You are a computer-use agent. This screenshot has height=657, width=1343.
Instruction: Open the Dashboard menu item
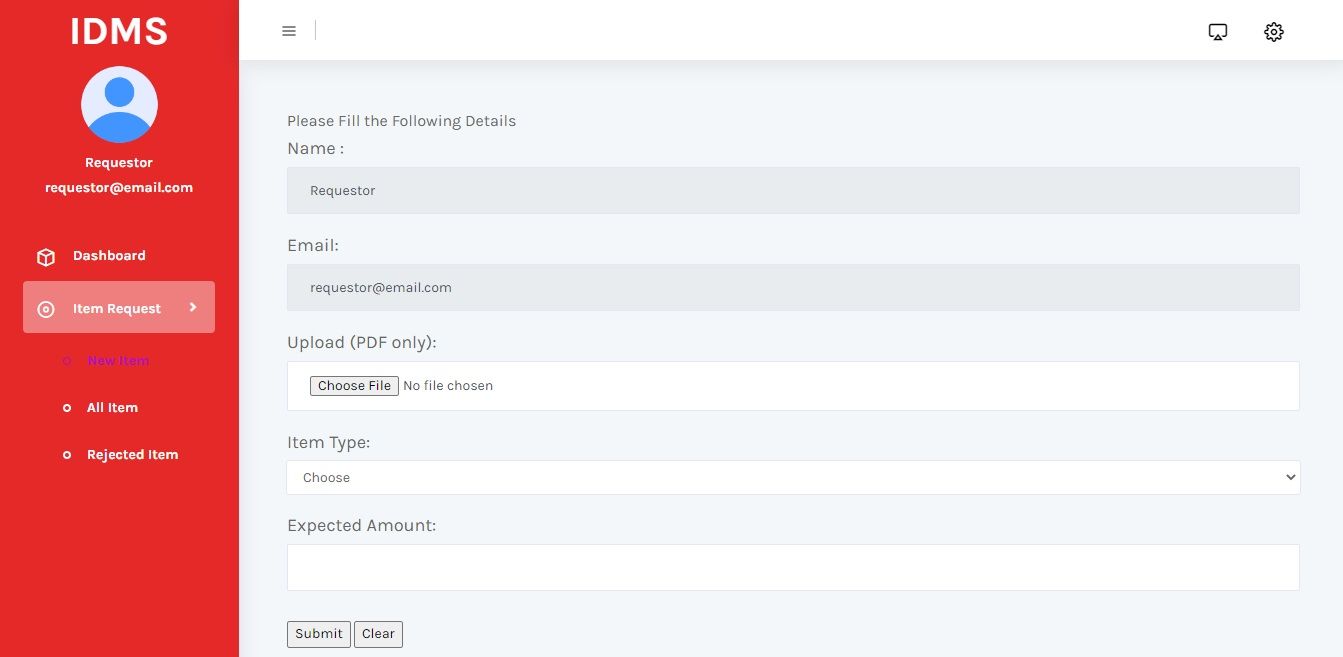pos(109,256)
